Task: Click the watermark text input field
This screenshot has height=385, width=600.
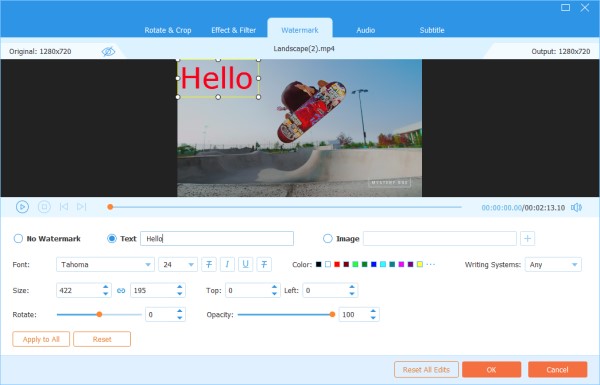Action: tap(217, 238)
